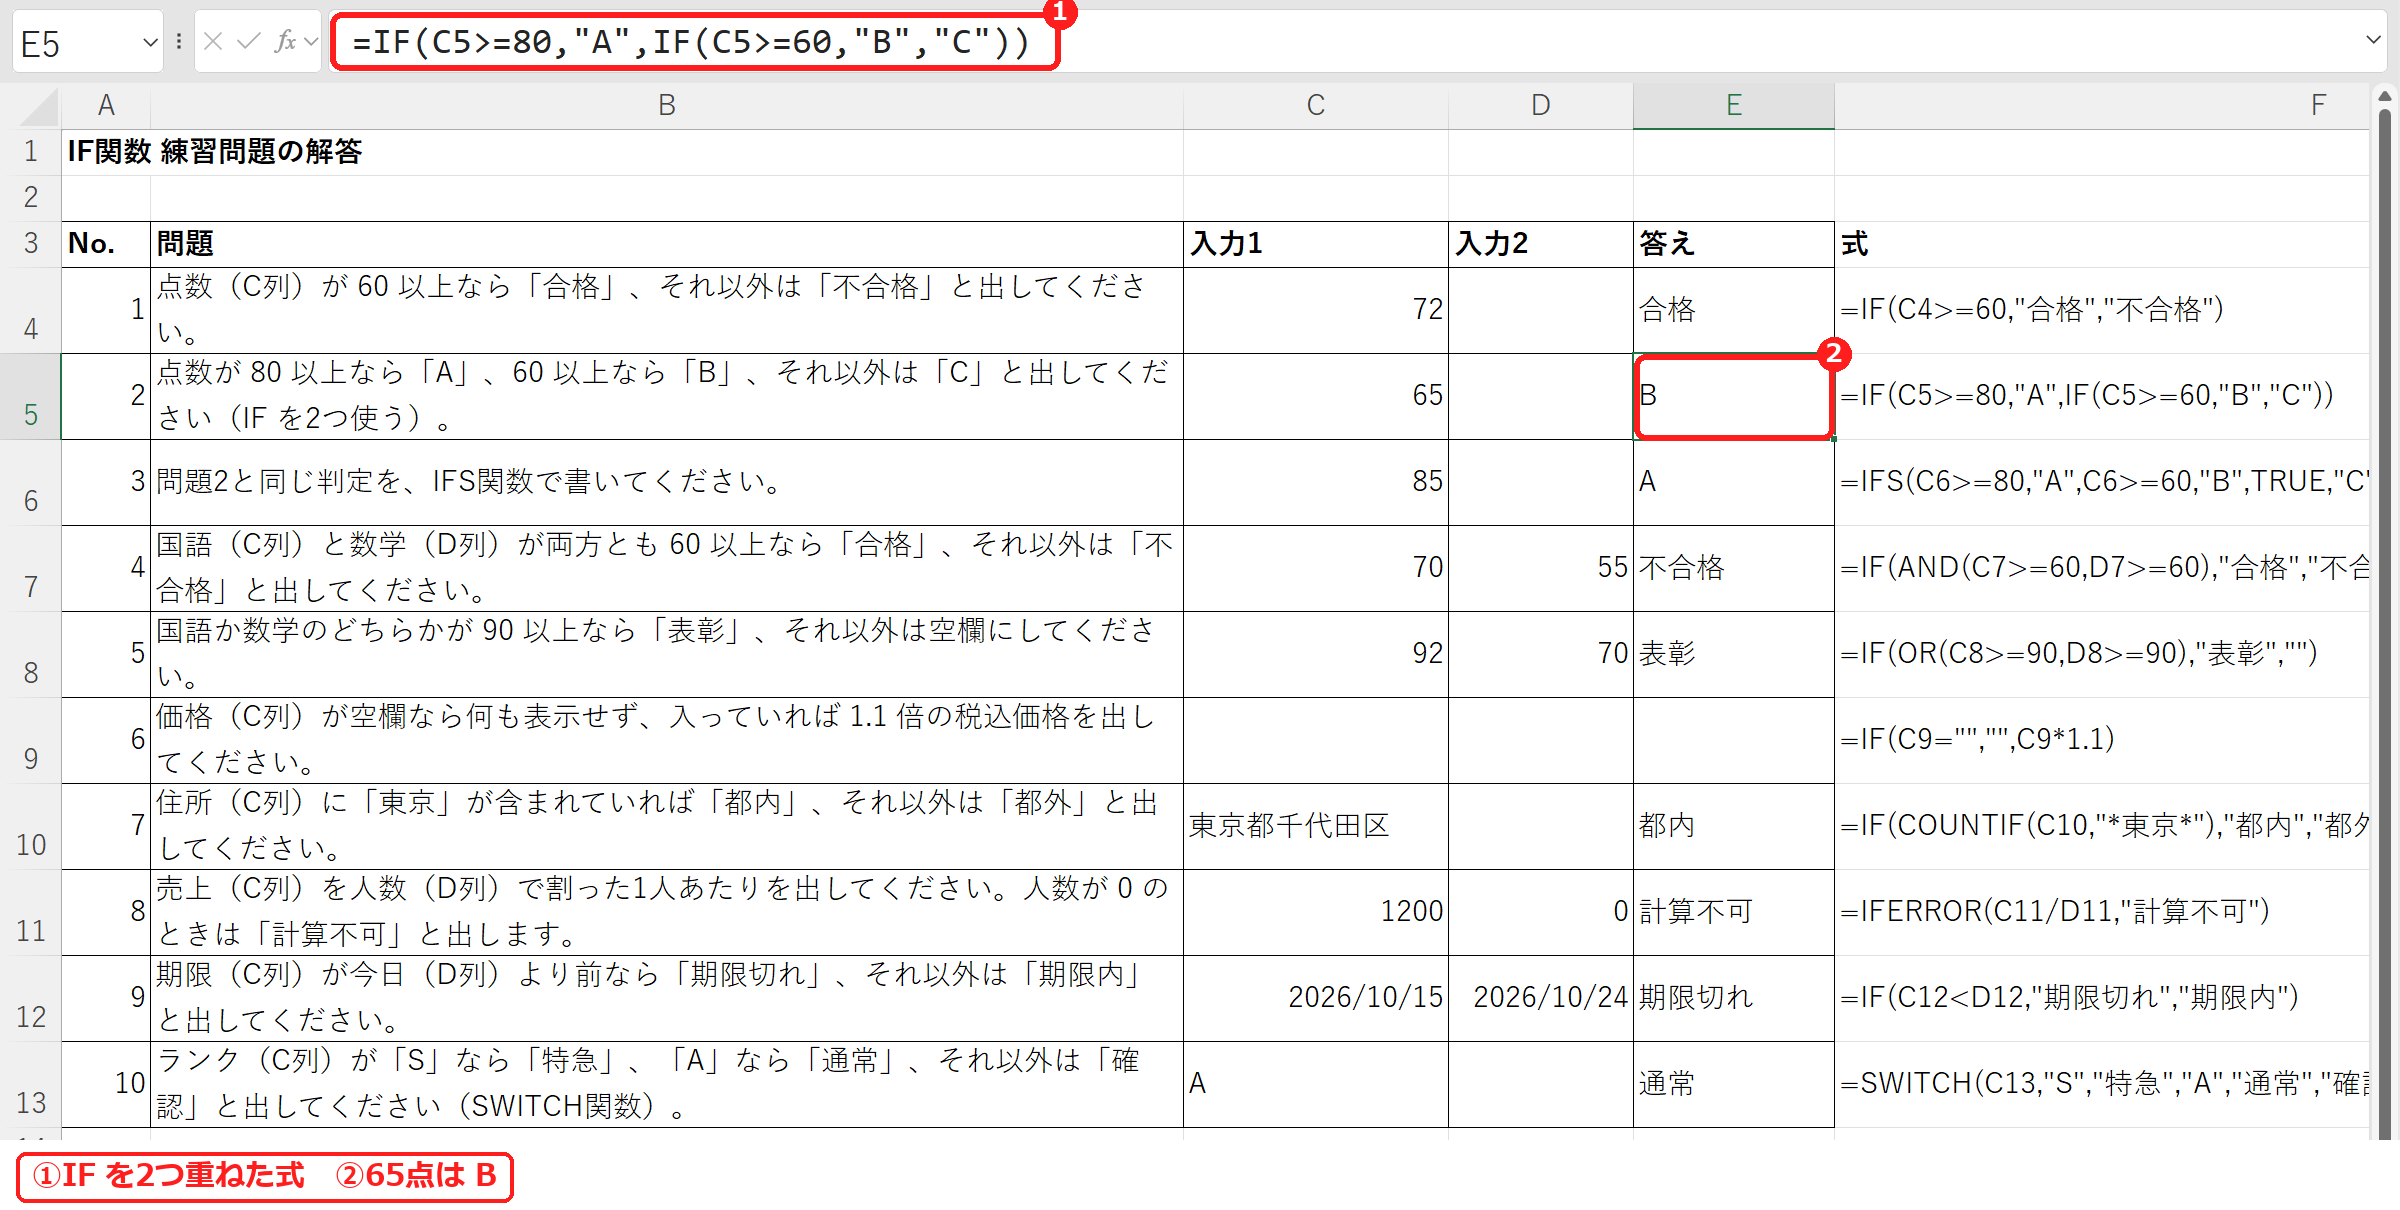Click the '入力2' header cell
Screen dimensions: 2400x1210
tap(1541, 244)
